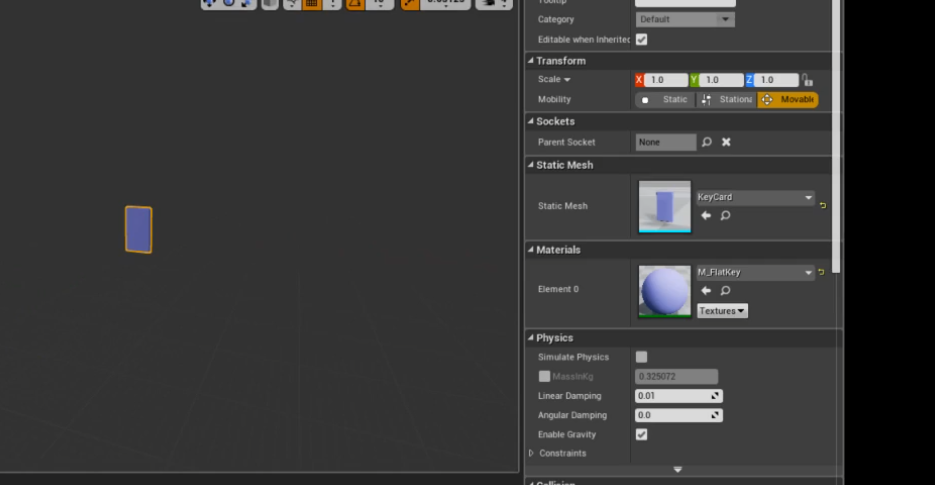Toggle rotation snapping triangle icon

(x=355, y=4)
